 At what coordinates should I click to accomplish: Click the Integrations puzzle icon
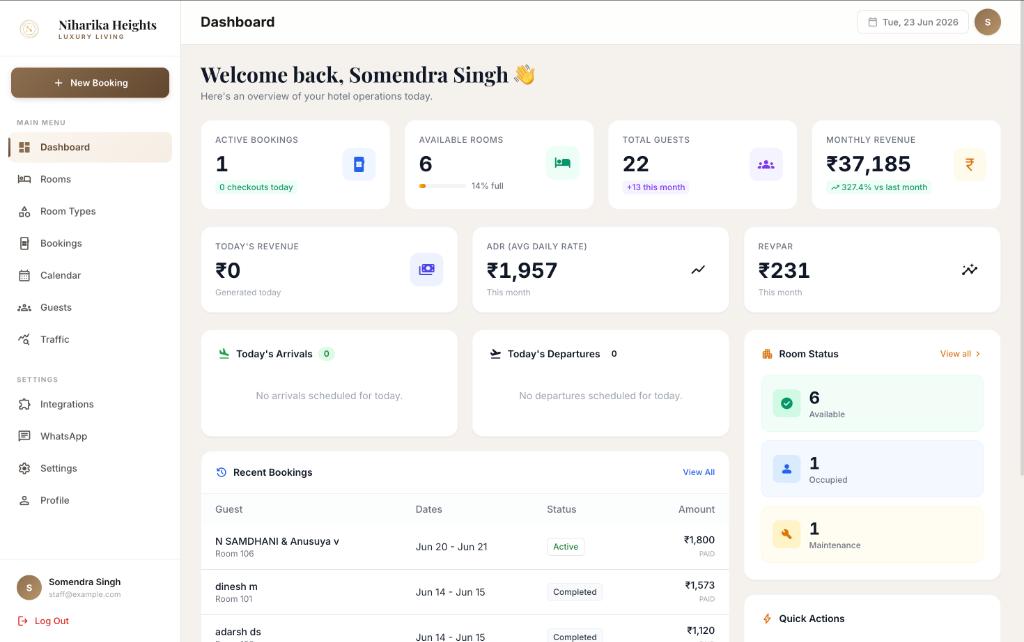click(x=24, y=404)
